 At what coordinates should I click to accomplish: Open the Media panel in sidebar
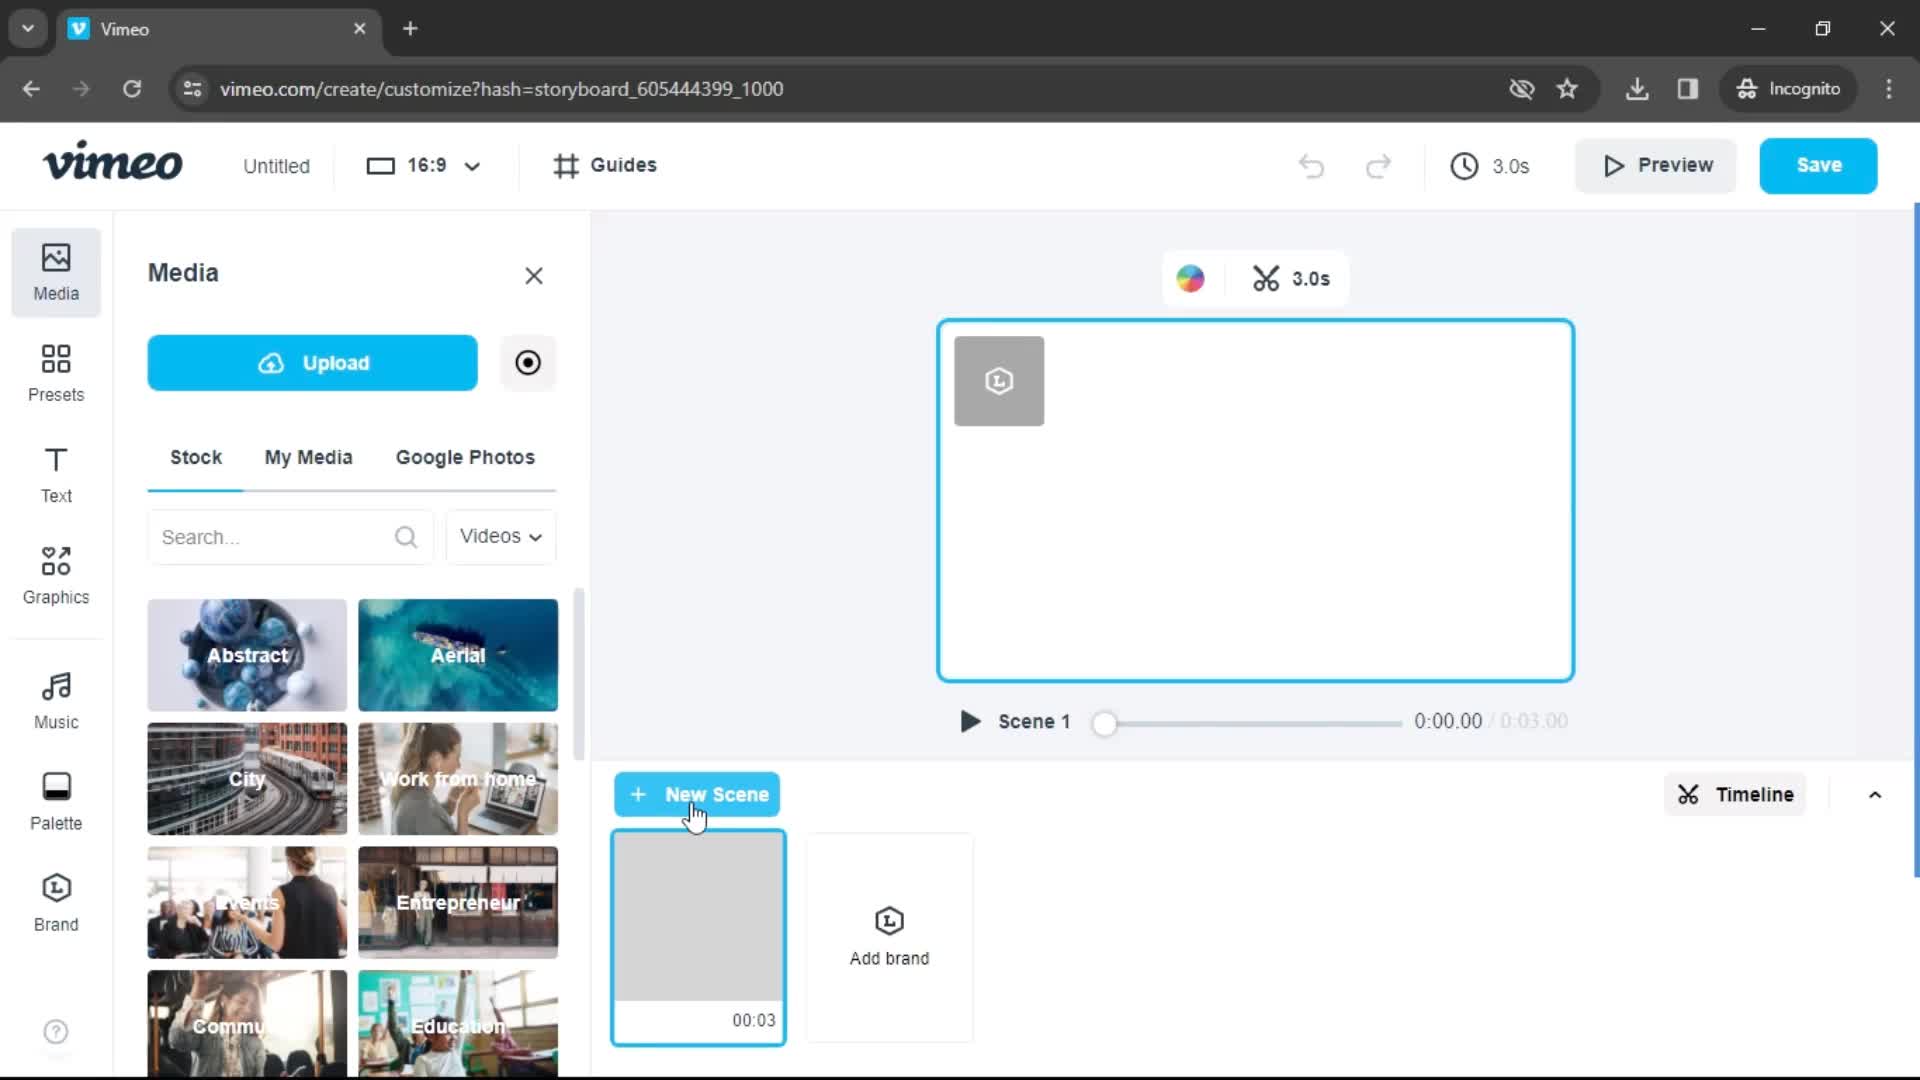(56, 272)
